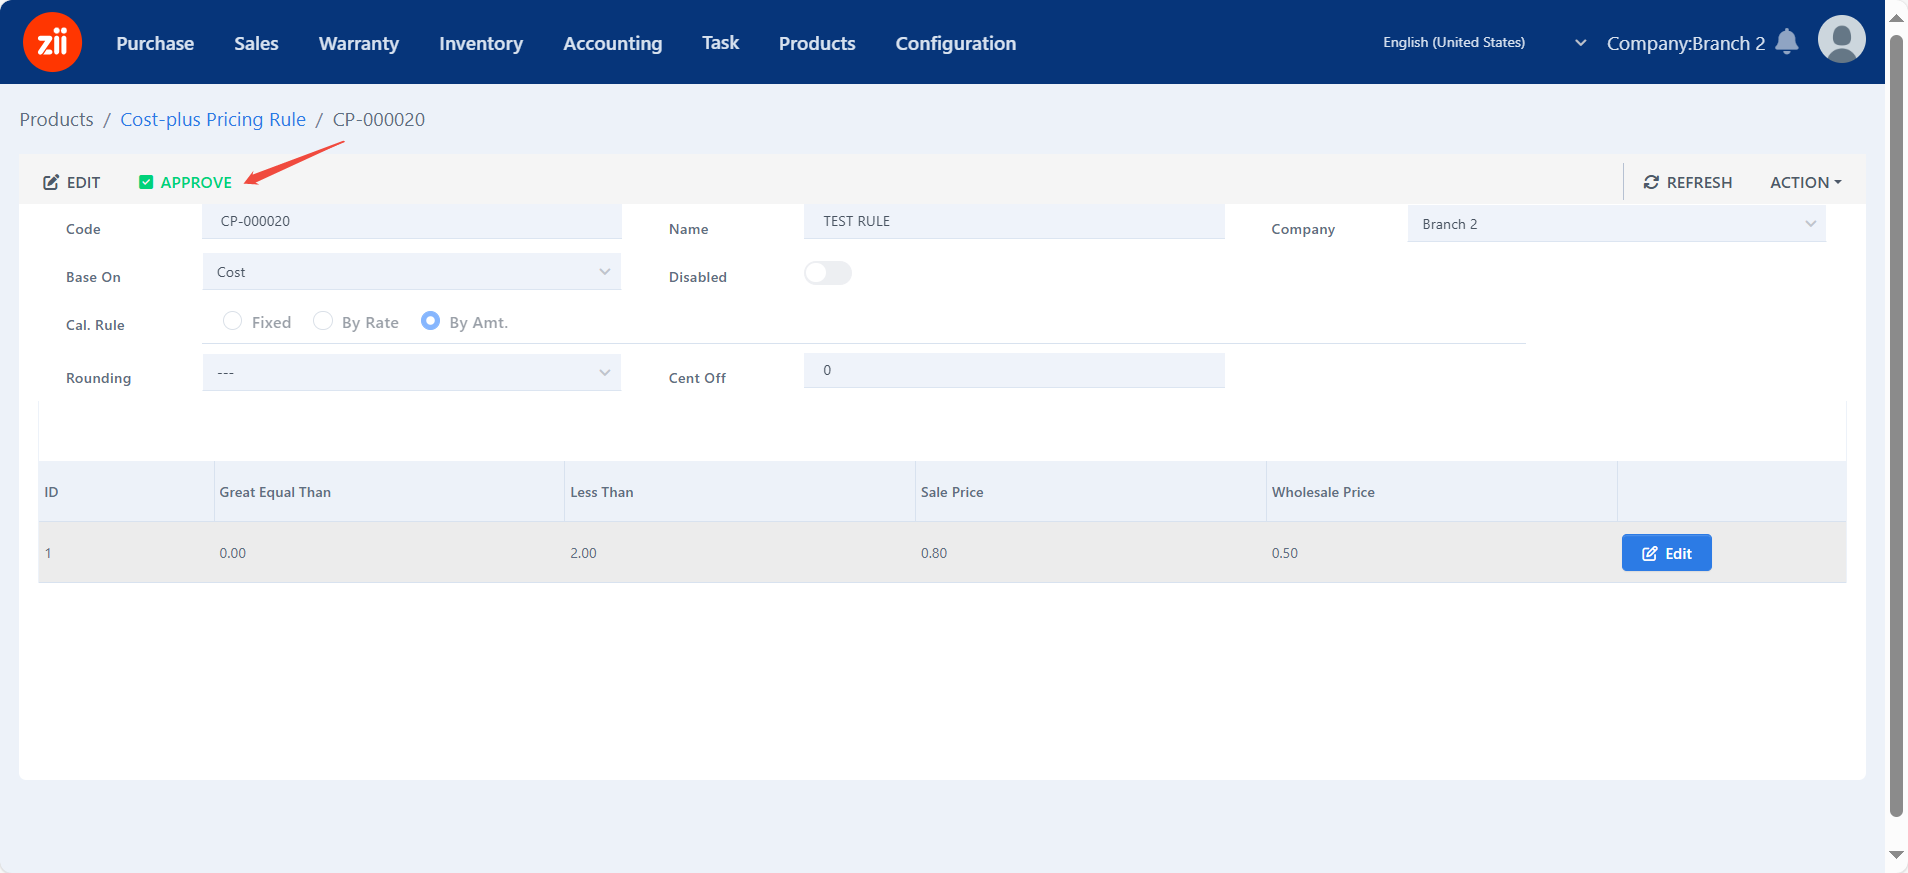Open the user profile avatar
The height and width of the screenshot is (873, 1908).
click(1841, 41)
